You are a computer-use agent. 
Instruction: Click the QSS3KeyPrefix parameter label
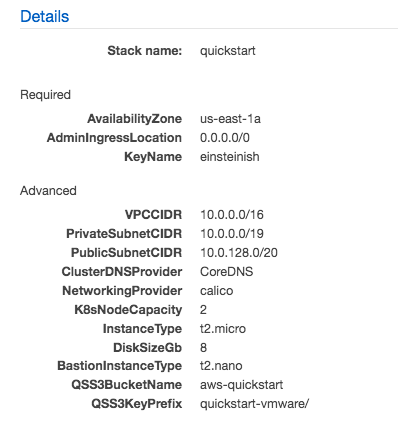[x=137, y=404]
